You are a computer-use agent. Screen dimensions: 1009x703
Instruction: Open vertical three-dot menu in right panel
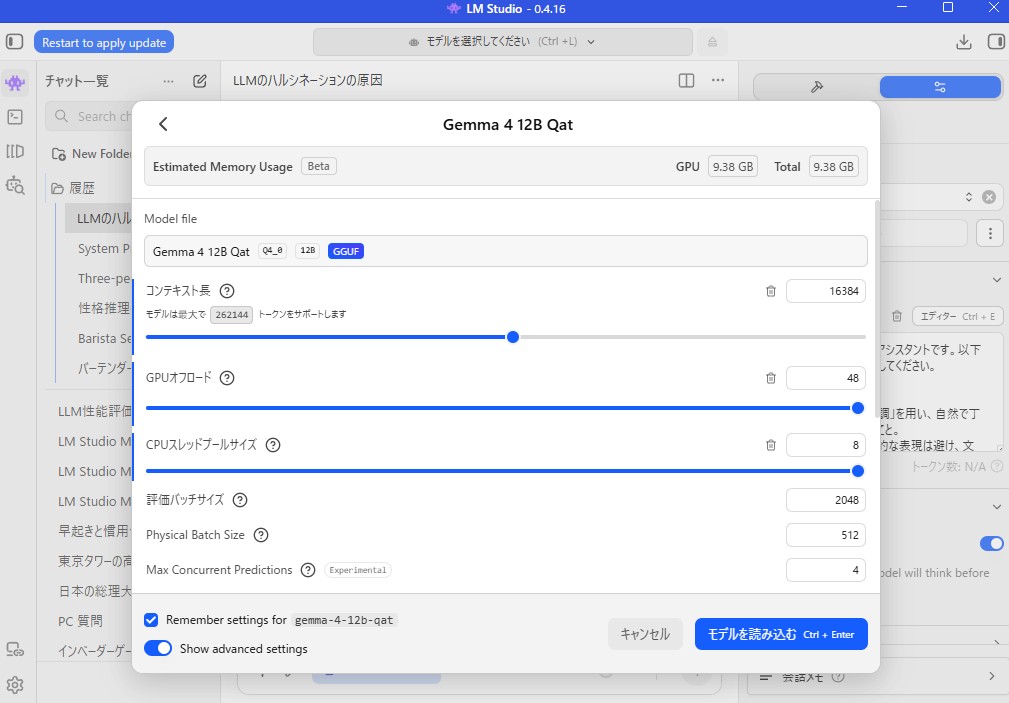(990, 233)
